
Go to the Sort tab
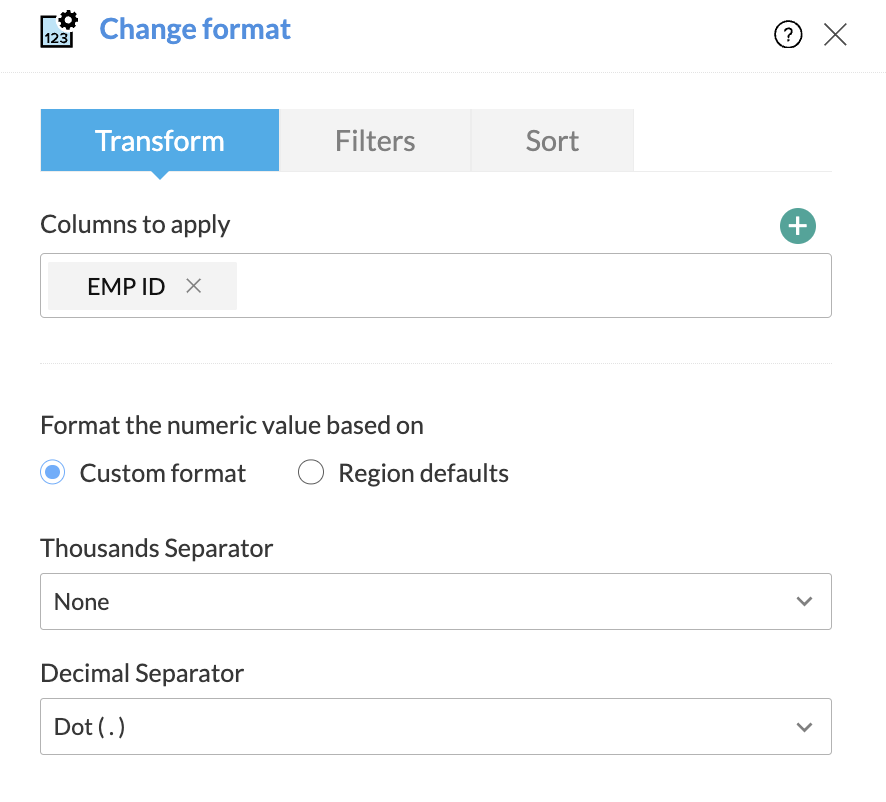(x=552, y=141)
